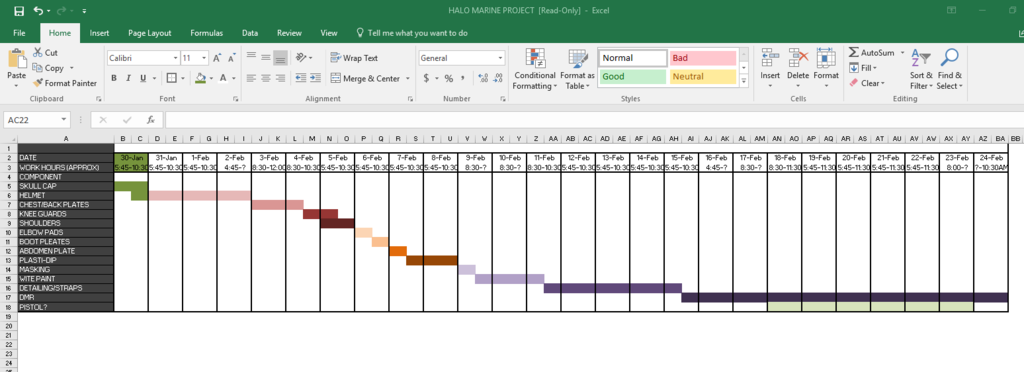Image resolution: width=1024 pixels, height=372 pixels.
Task: Click the Save icon in title bar
Action: coord(19,10)
